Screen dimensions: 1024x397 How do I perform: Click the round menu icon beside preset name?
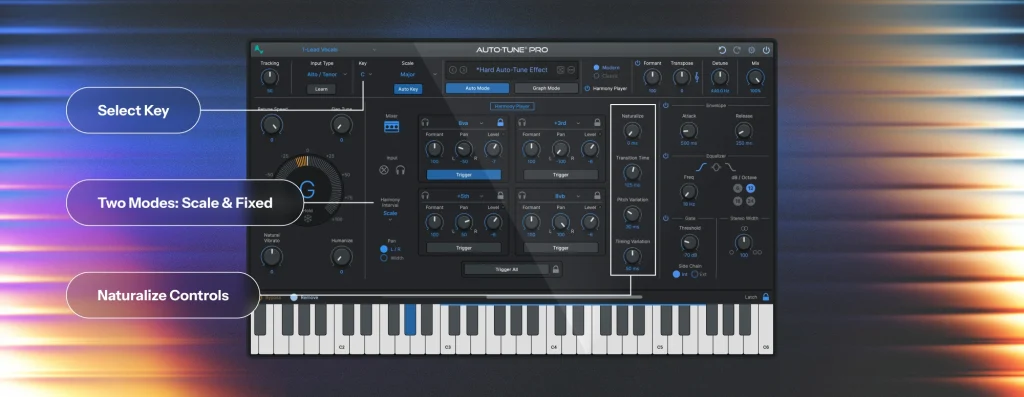pos(571,70)
